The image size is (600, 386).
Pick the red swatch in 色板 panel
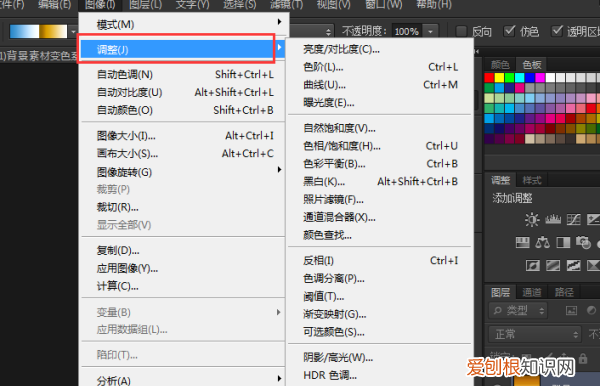(489, 78)
